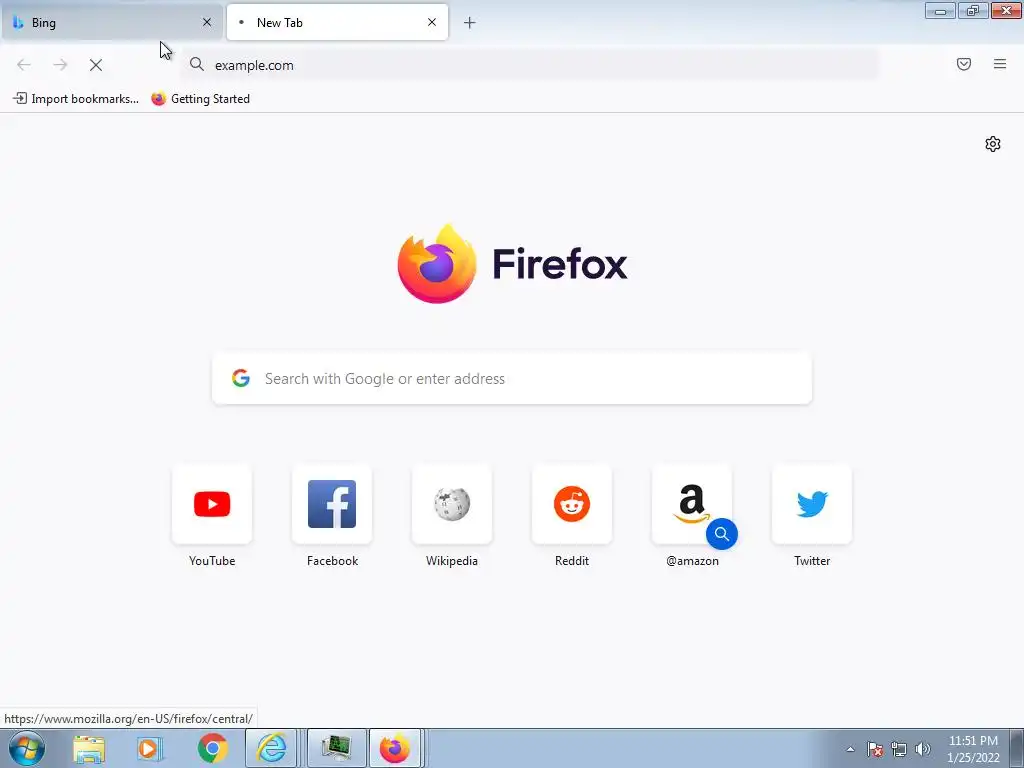
Task: Switch to the system monitor taskbar app
Action: coord(337,748)
